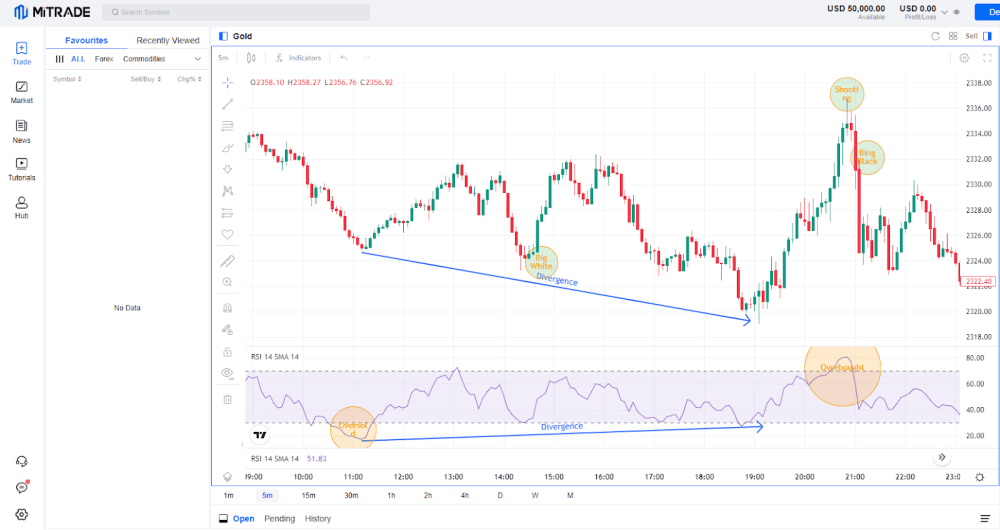Expand the account Profit/Loss dropdown
Viewport: 1000px width, 530px height.
click(x=946, y=12)
